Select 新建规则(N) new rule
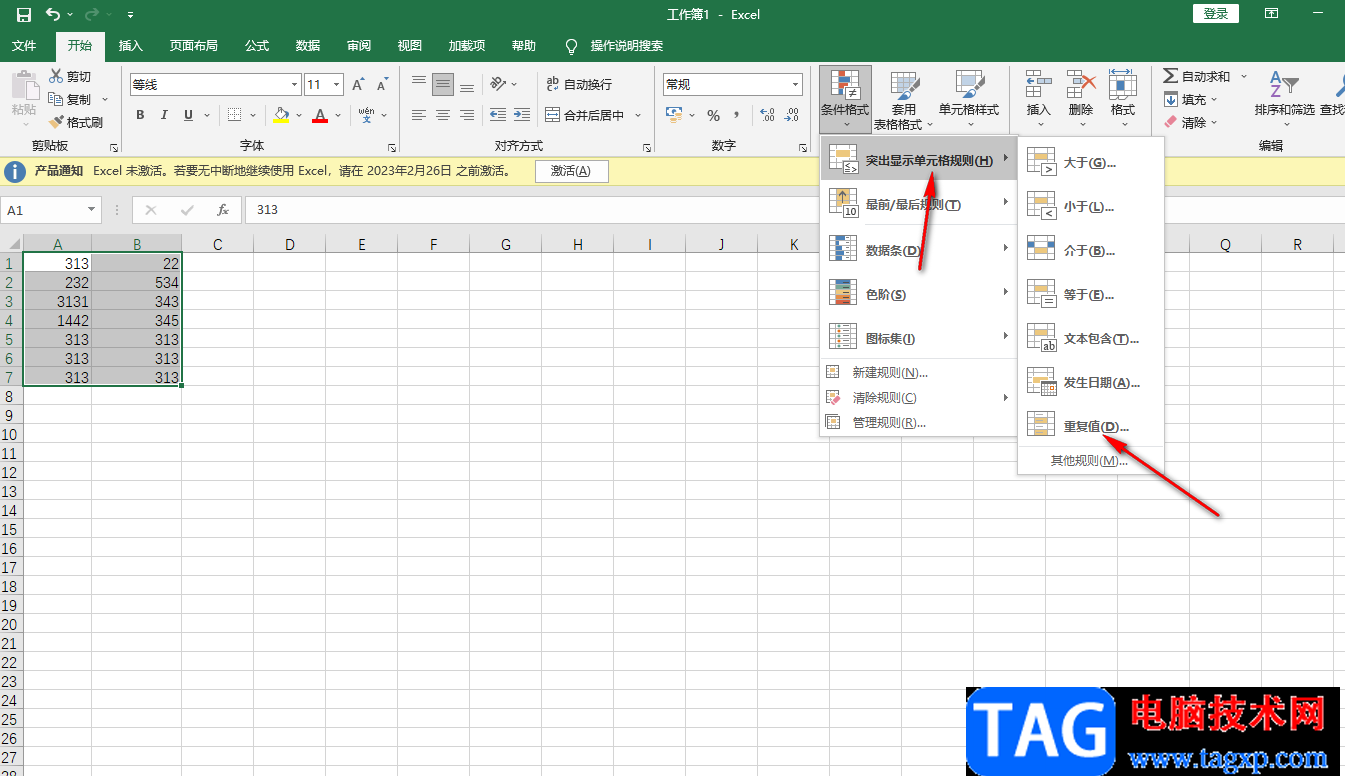 coord(918,372)
